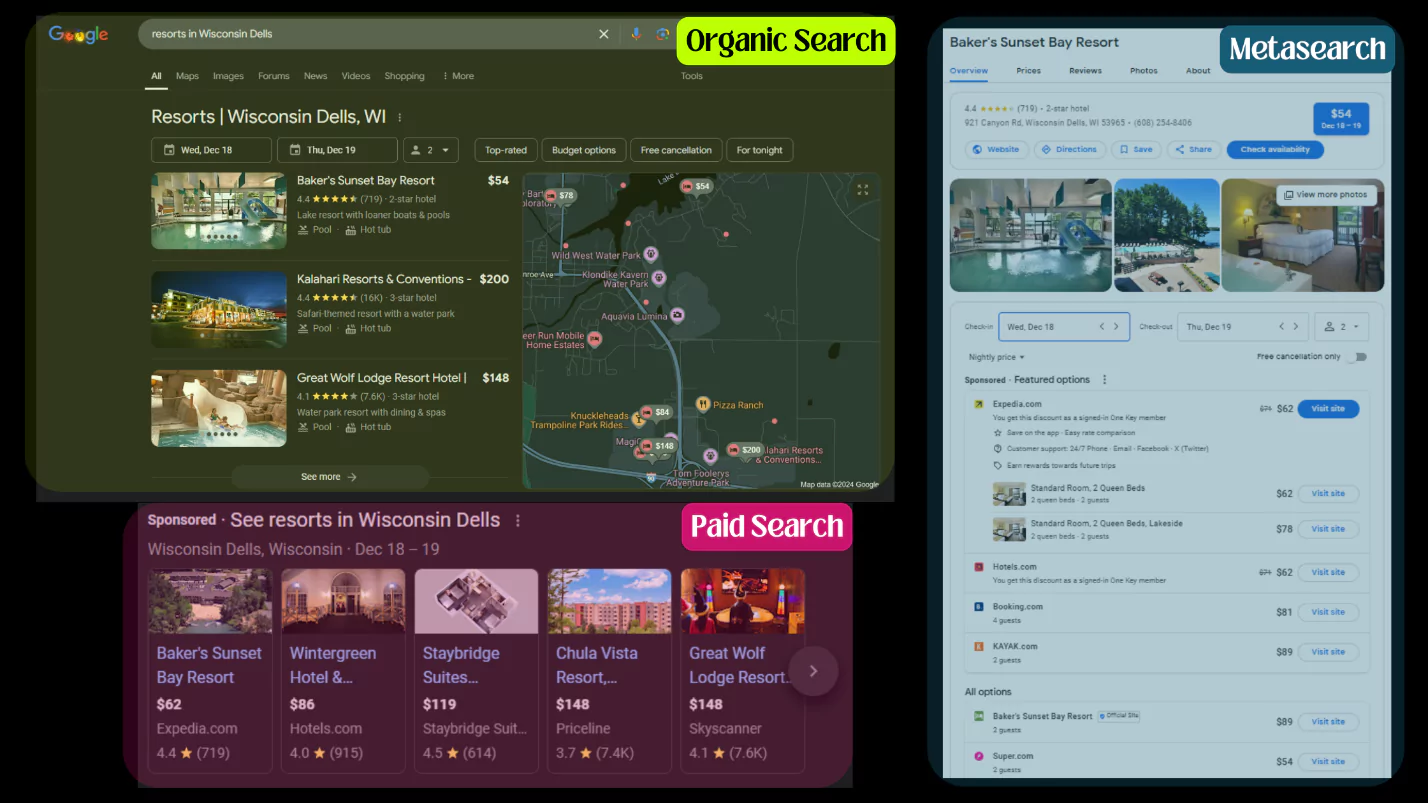
Task: Click the Save button in hotel panel
Action: pos(1136,149)
